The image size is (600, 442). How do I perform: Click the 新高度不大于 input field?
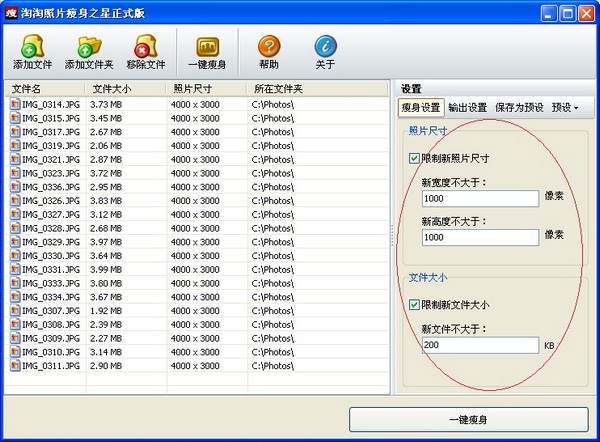(480, 238)
